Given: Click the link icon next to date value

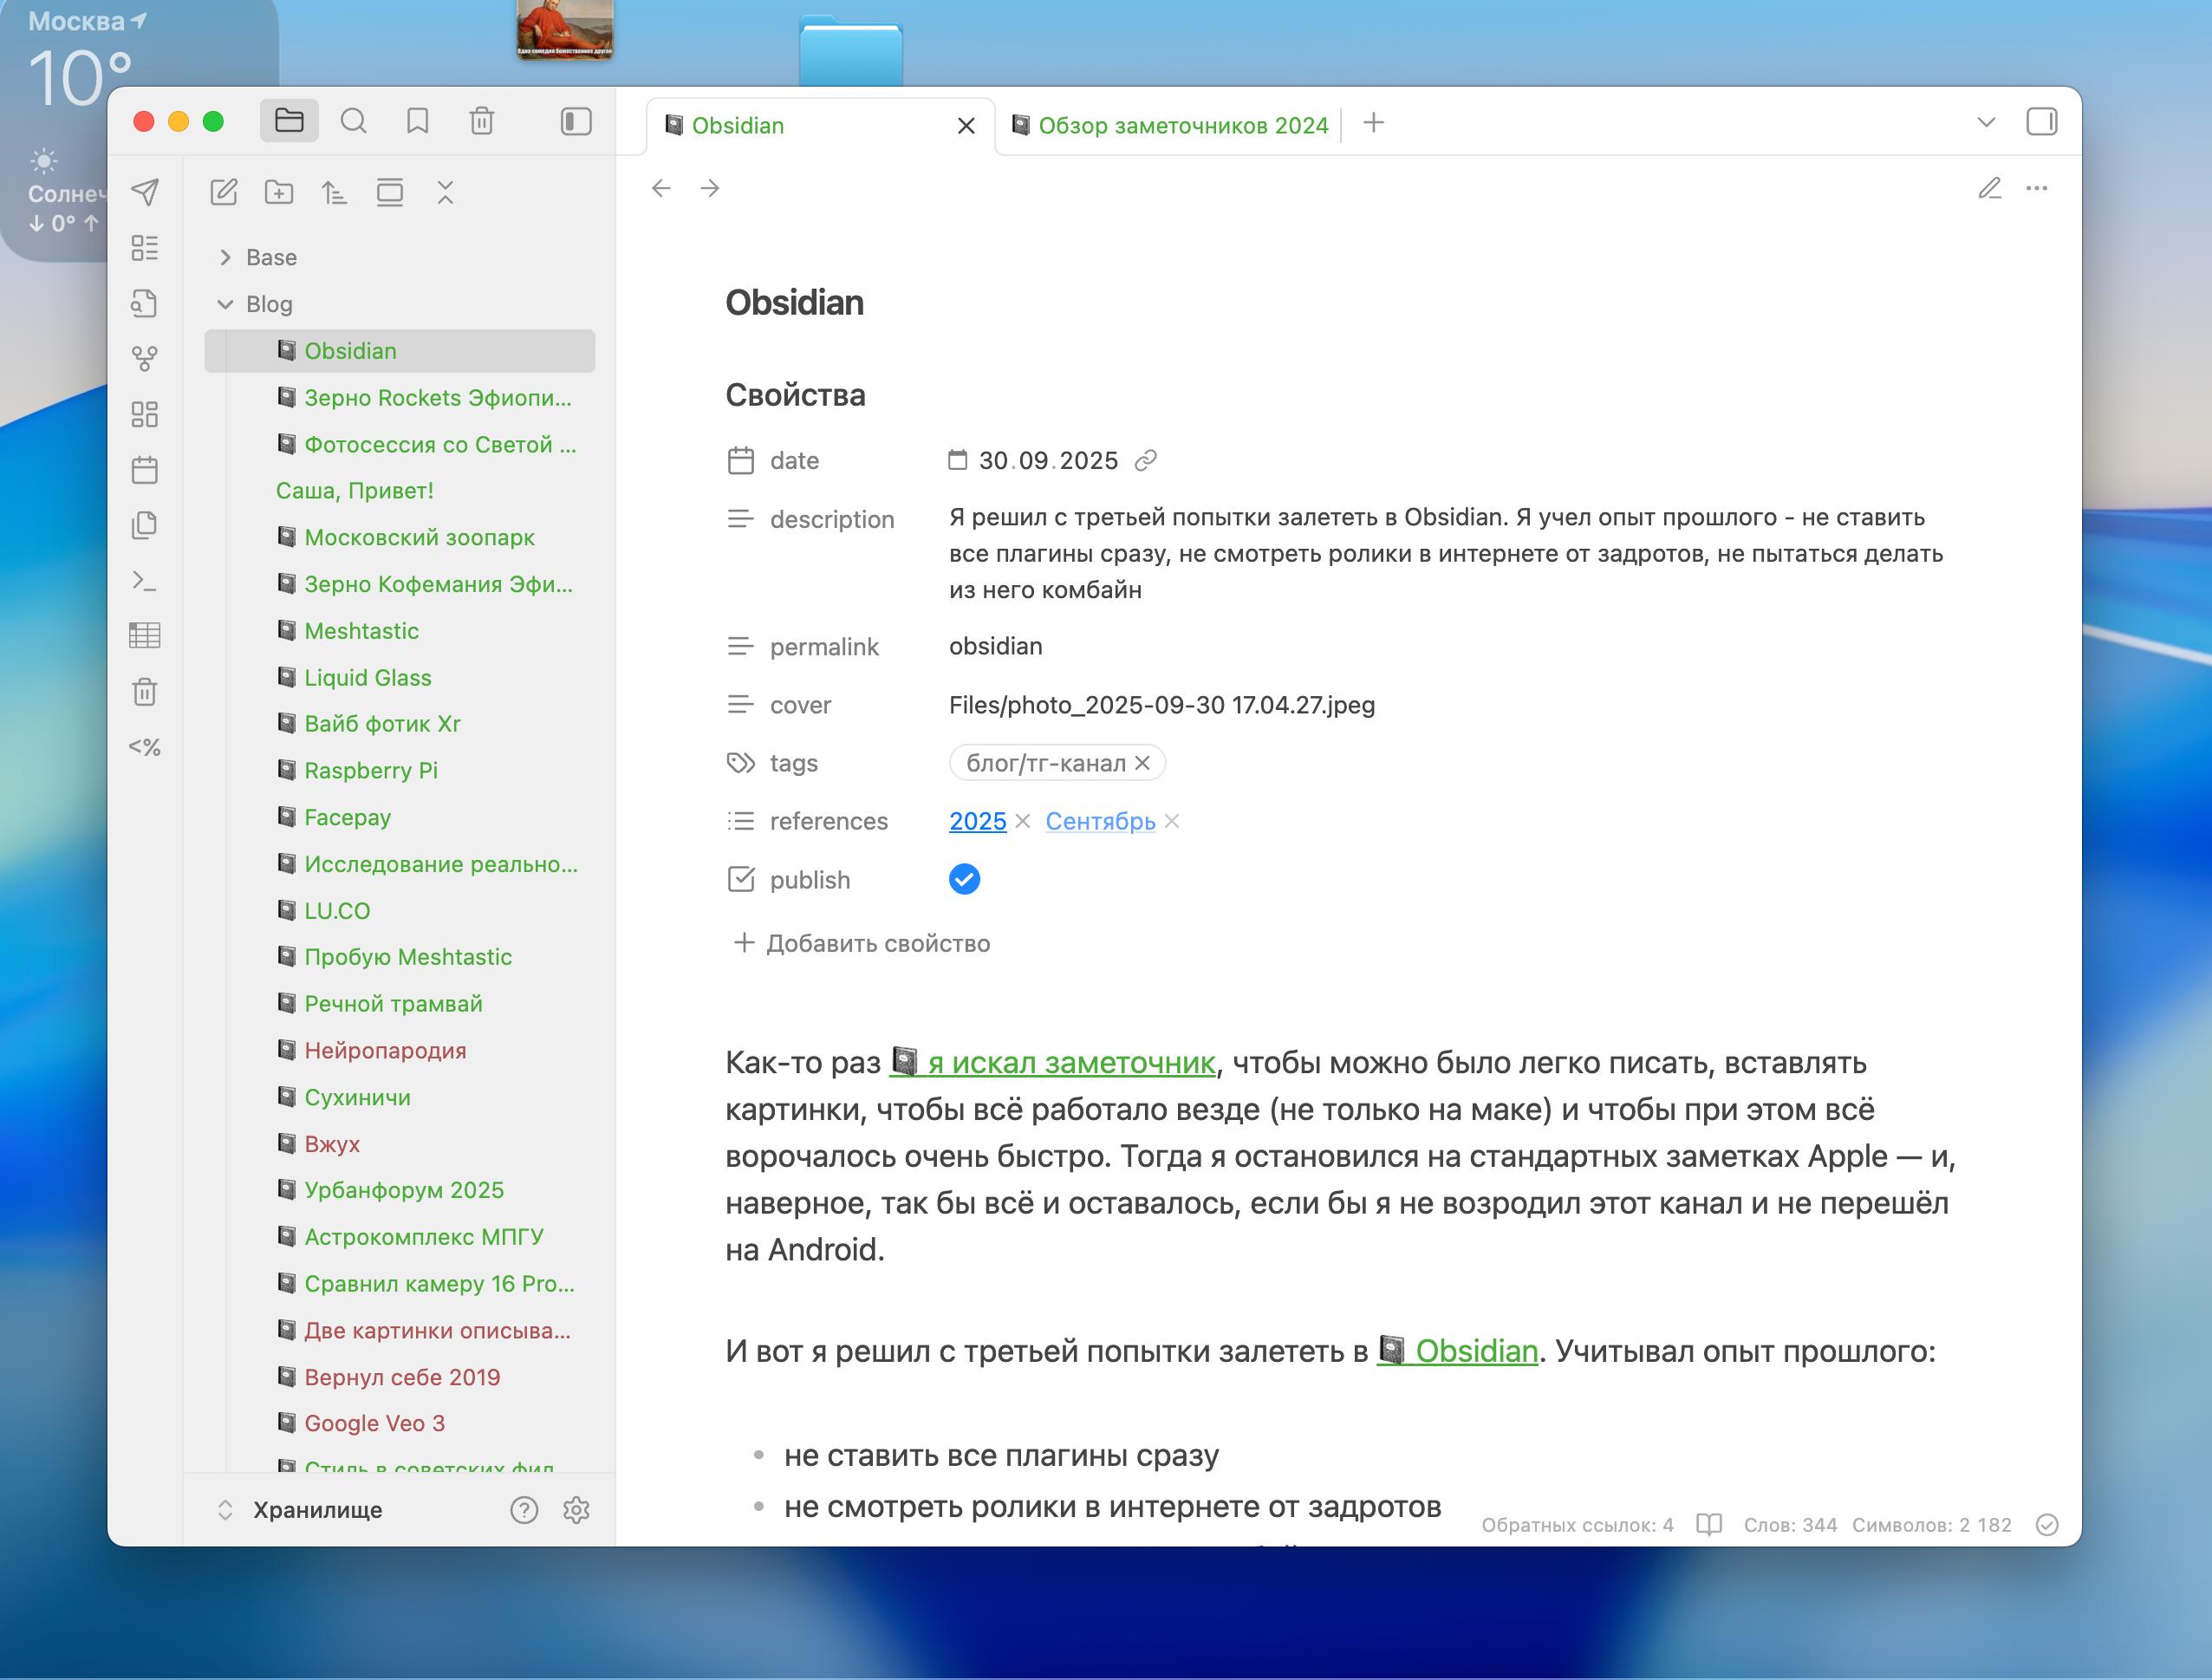Looking at the screenshot, I should [x=1146, y=460].
